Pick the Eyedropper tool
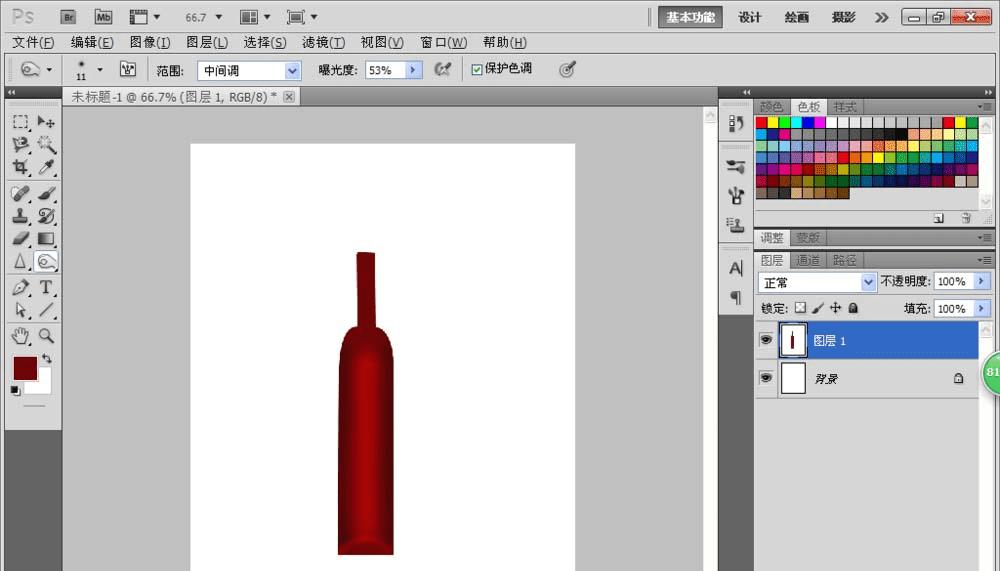Screen dimensions: 1000x571 pos(46,168)
